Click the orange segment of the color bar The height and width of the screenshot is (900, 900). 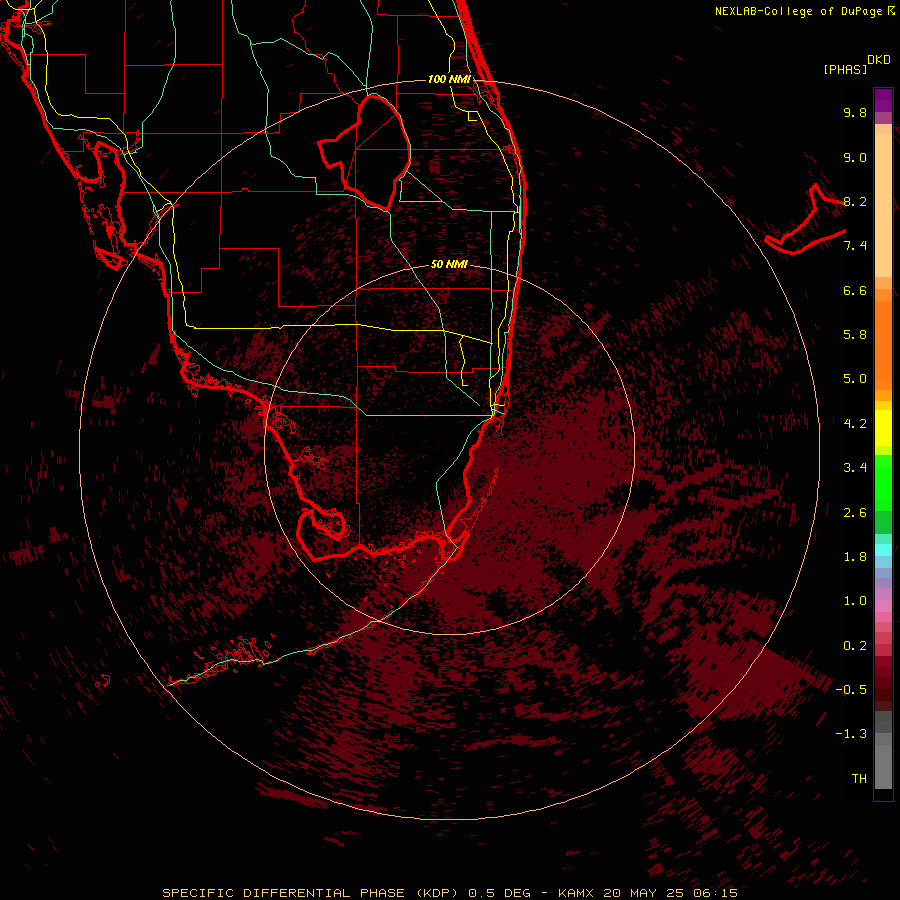tap(883, 344)
